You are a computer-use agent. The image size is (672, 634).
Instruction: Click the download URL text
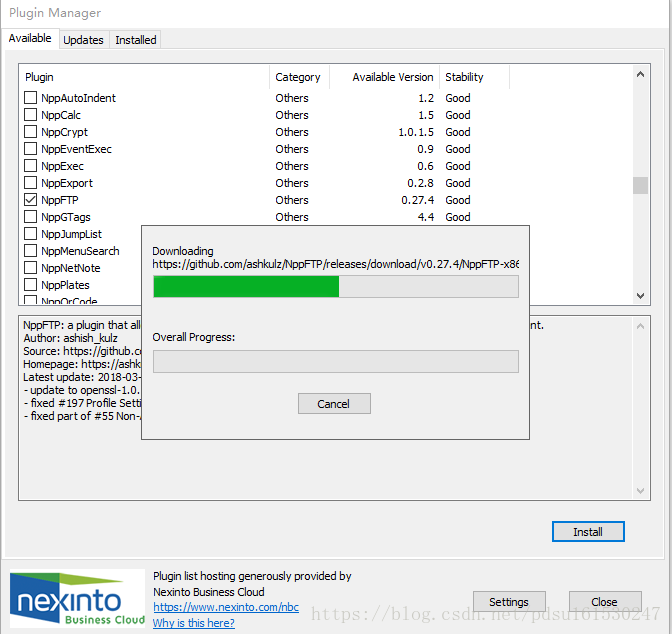pyautogui.click(x=336, y=264)
